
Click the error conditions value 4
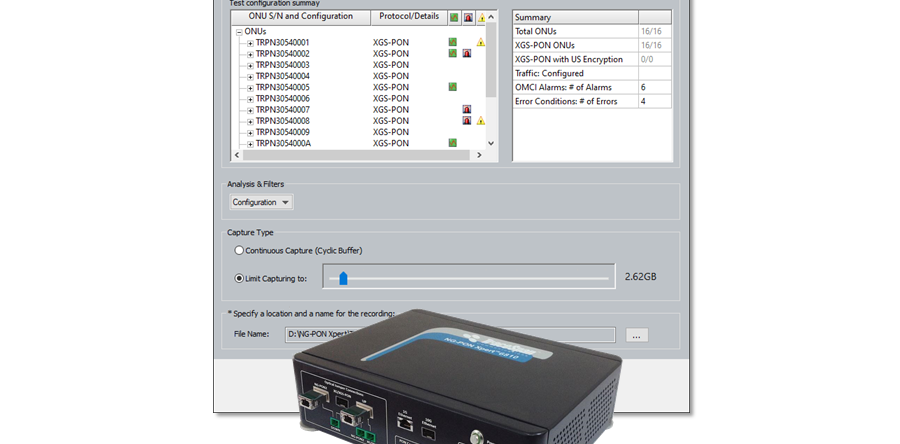(x=643, y=101)
